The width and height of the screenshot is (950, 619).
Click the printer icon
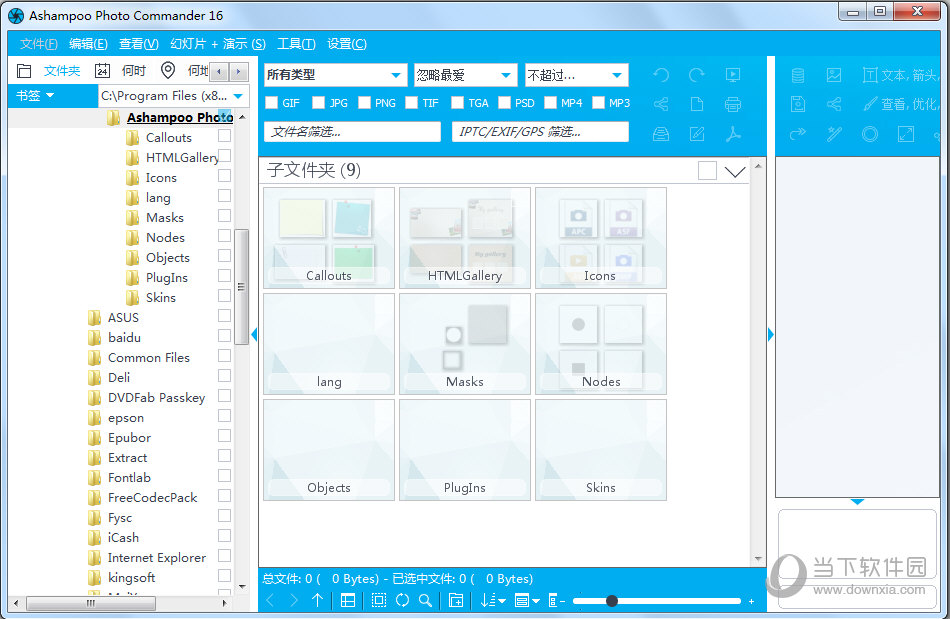click(733, 104)
